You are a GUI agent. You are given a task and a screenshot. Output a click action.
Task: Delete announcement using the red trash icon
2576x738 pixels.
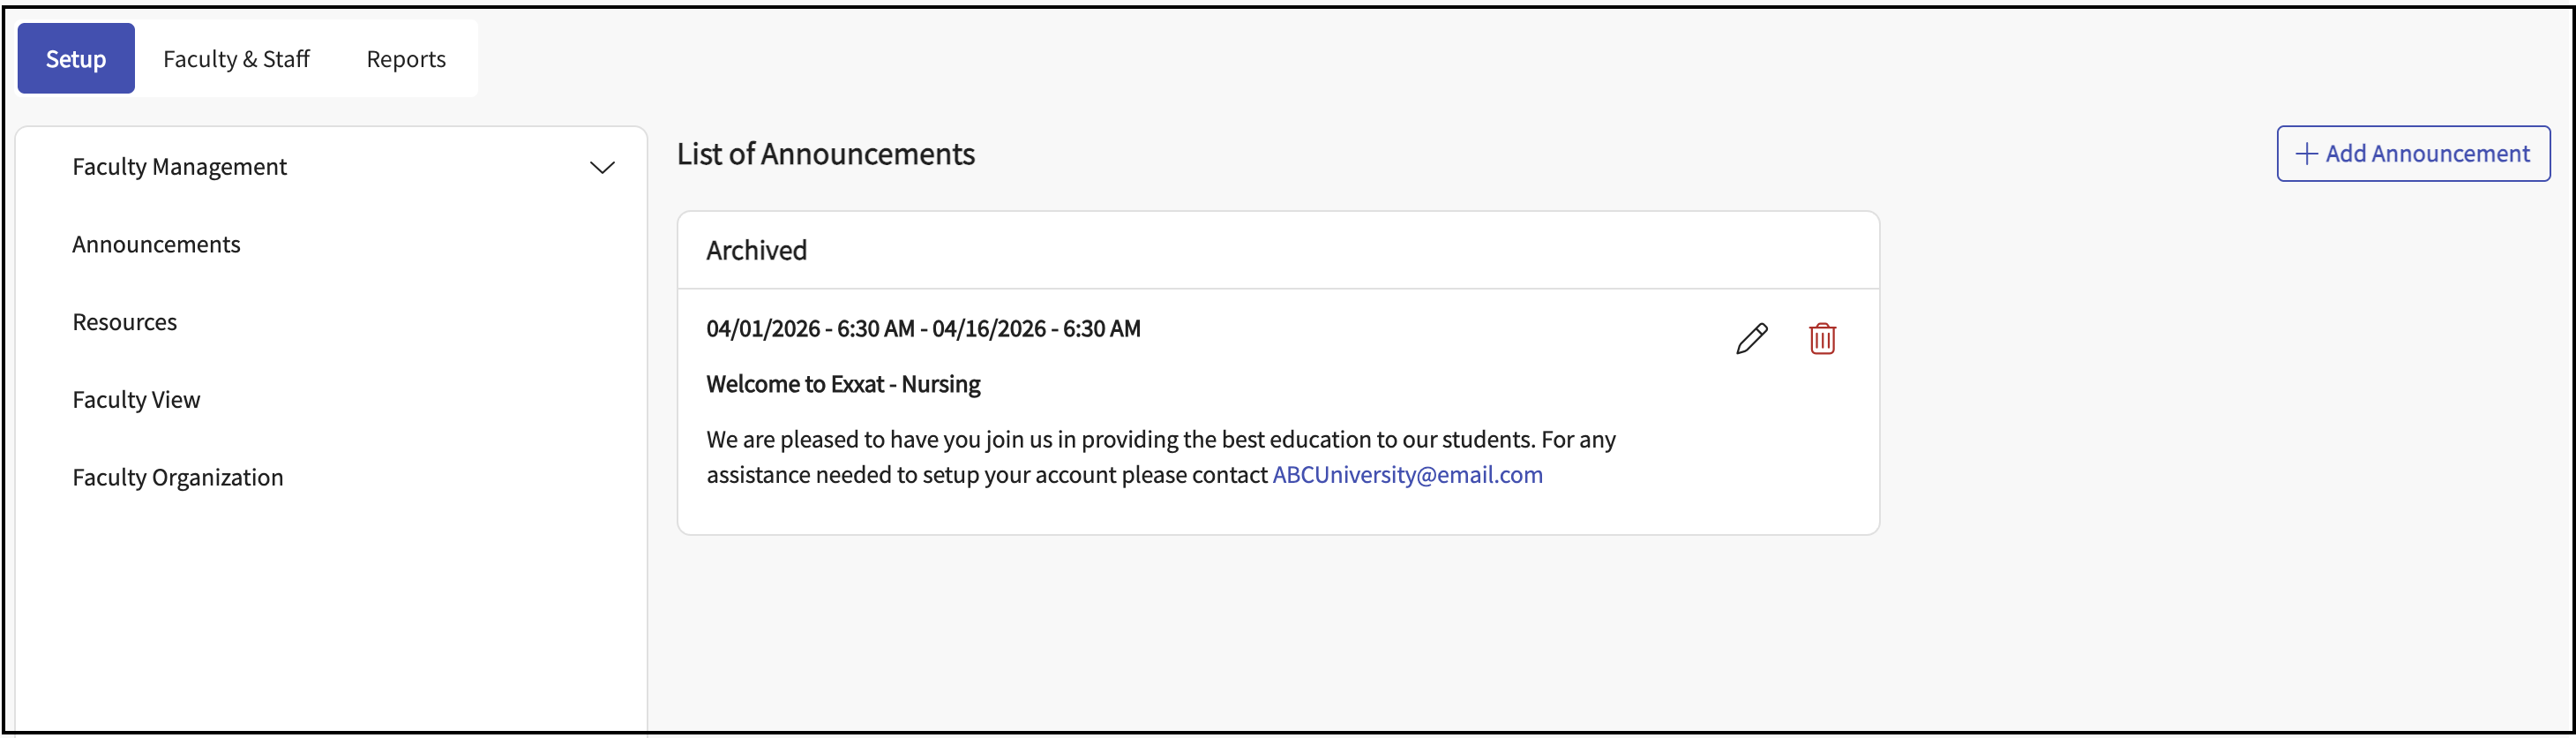coord(1822,339)
